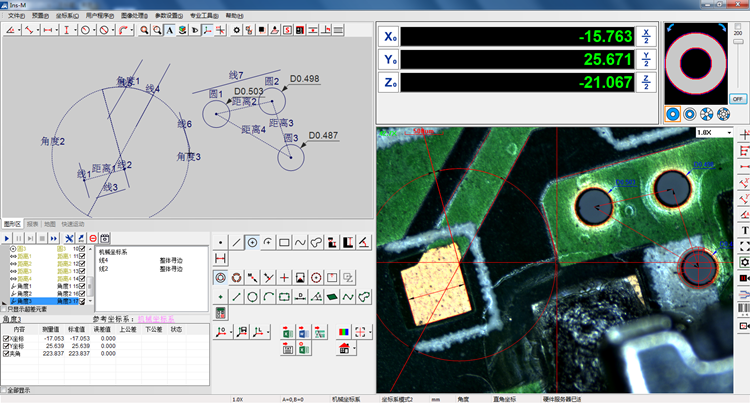Click the red delete element icon
Screen dimensions: 750x403
tap(92, 238)
